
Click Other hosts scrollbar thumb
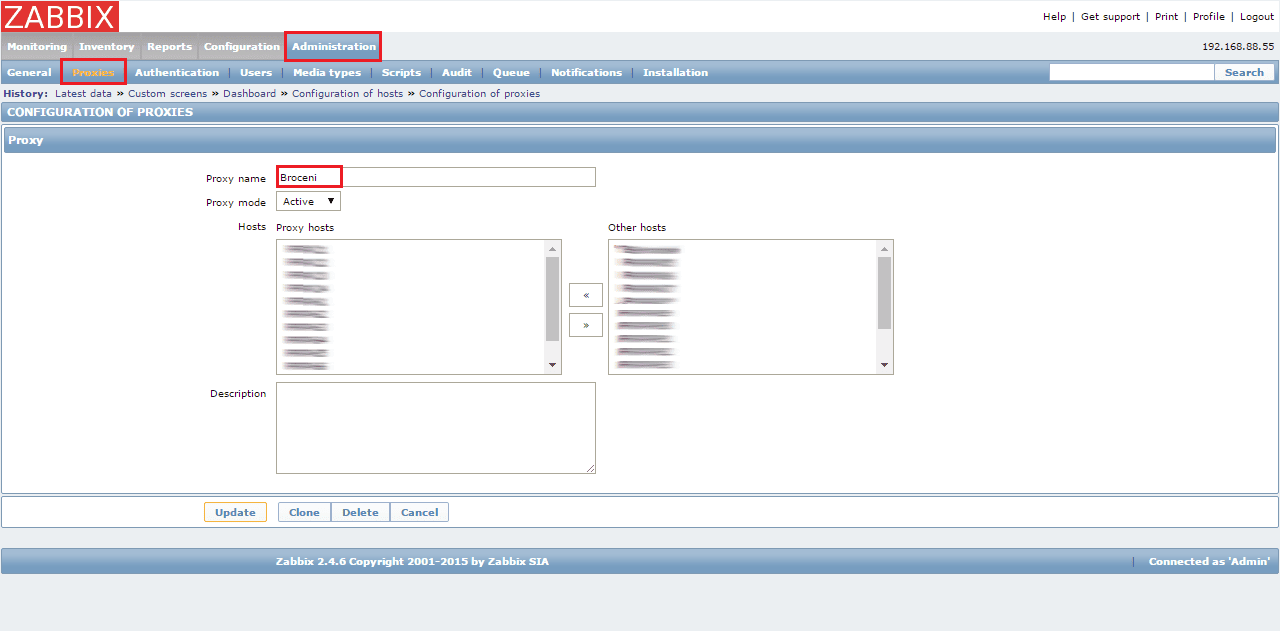pyautogui.click(x=884, y=293)
